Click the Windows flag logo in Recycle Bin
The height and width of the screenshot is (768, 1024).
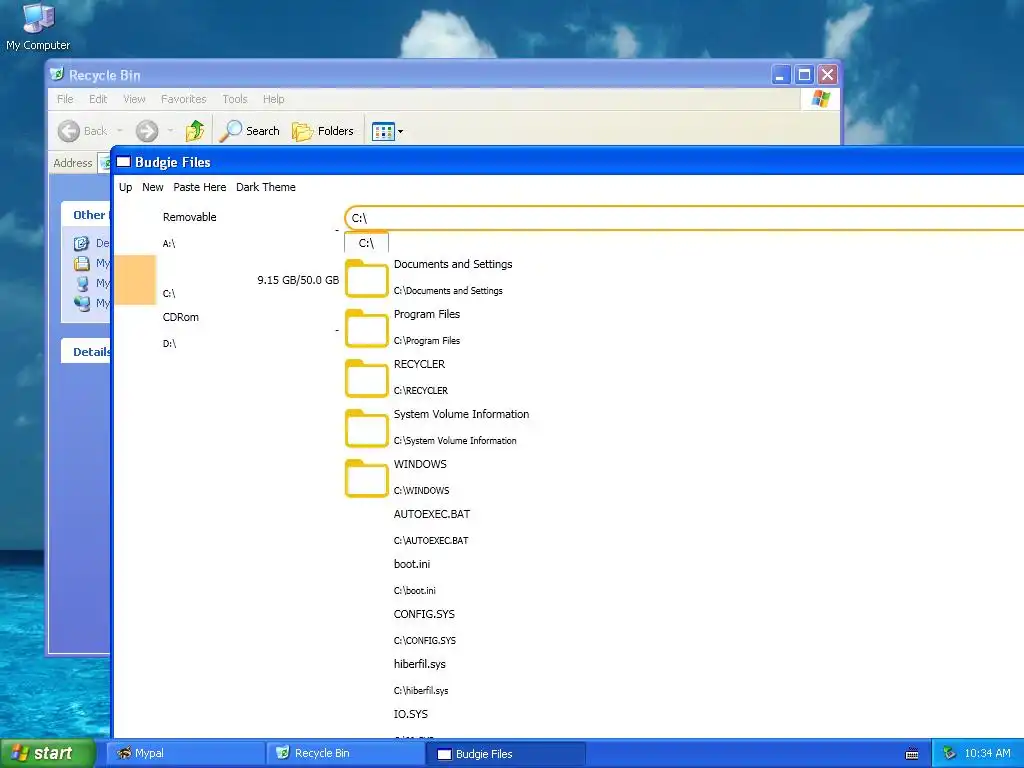pyautogui.click(x=821, y=99)
